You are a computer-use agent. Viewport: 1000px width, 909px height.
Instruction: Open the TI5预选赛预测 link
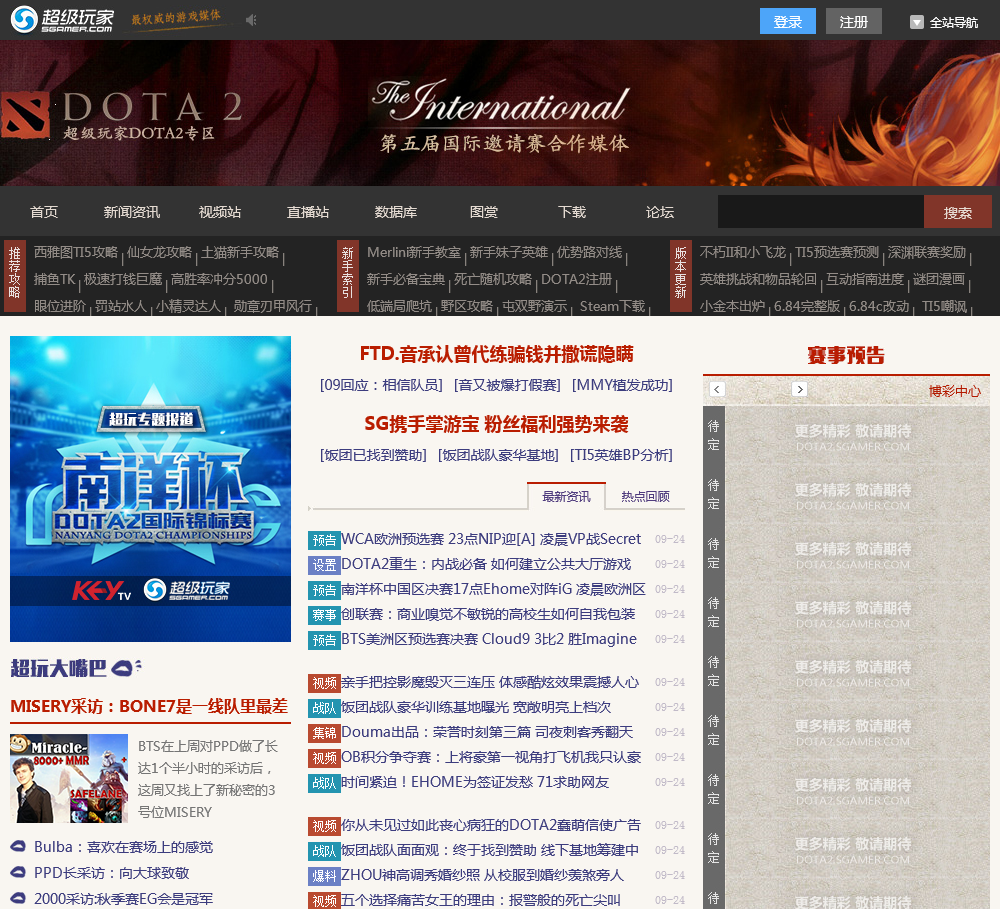click(837, 252)
